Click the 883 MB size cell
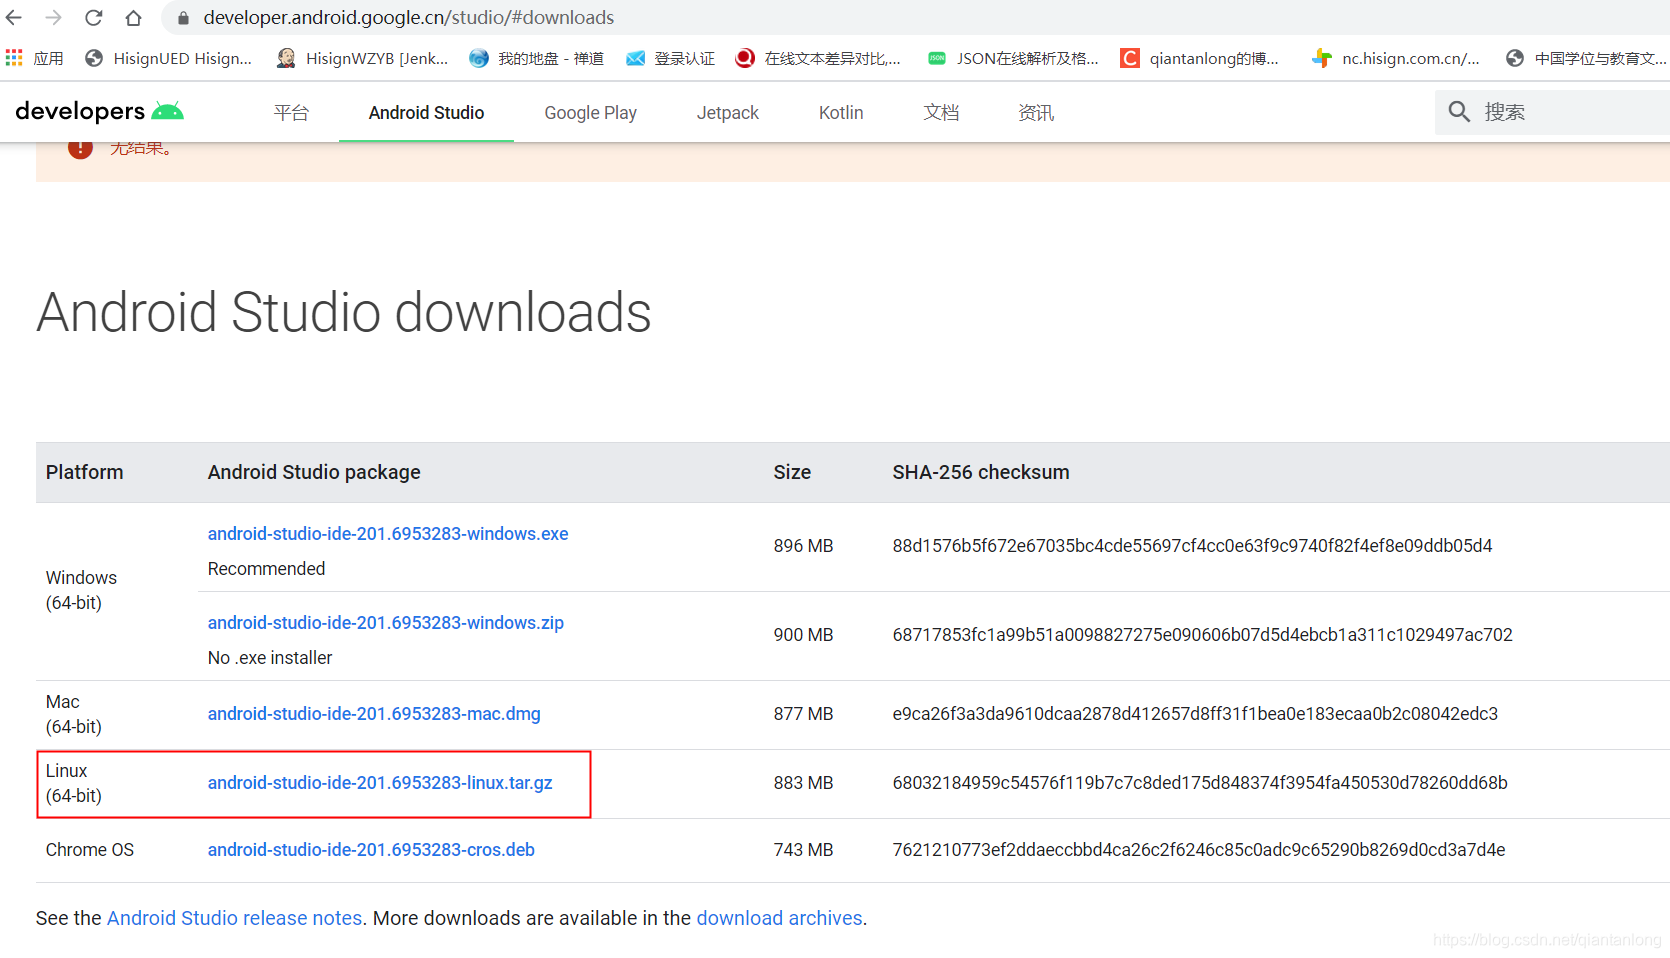This screenshot has width=1670, height=958. click(803, 783)
